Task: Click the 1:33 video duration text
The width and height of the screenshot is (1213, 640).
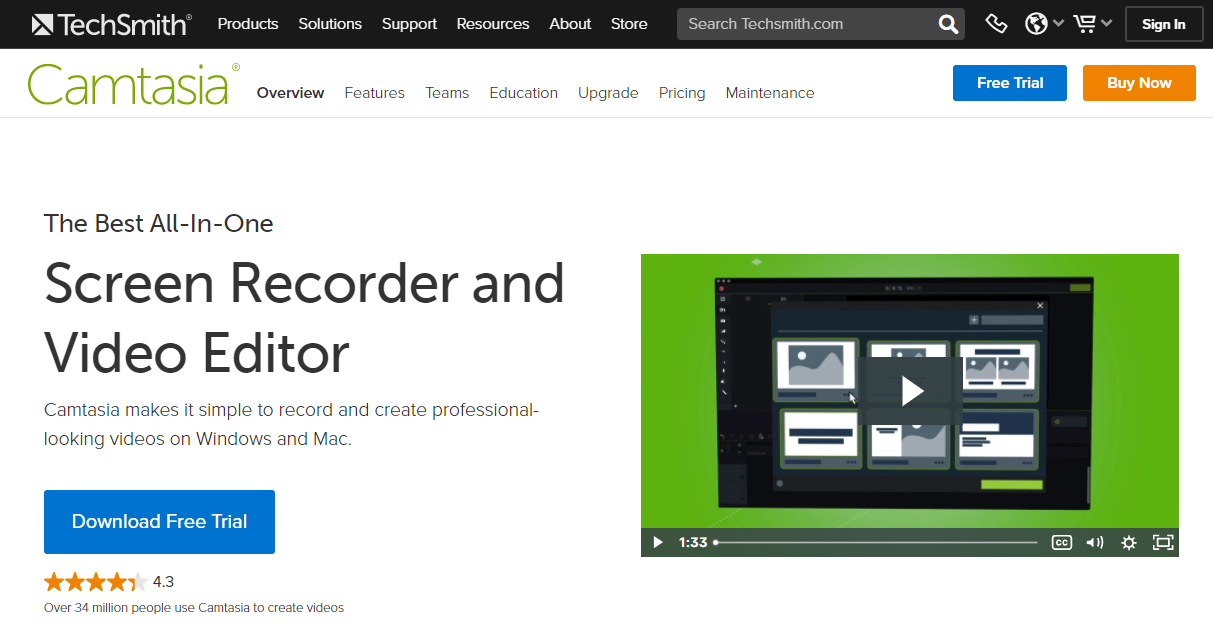Action: click(693, 543)
